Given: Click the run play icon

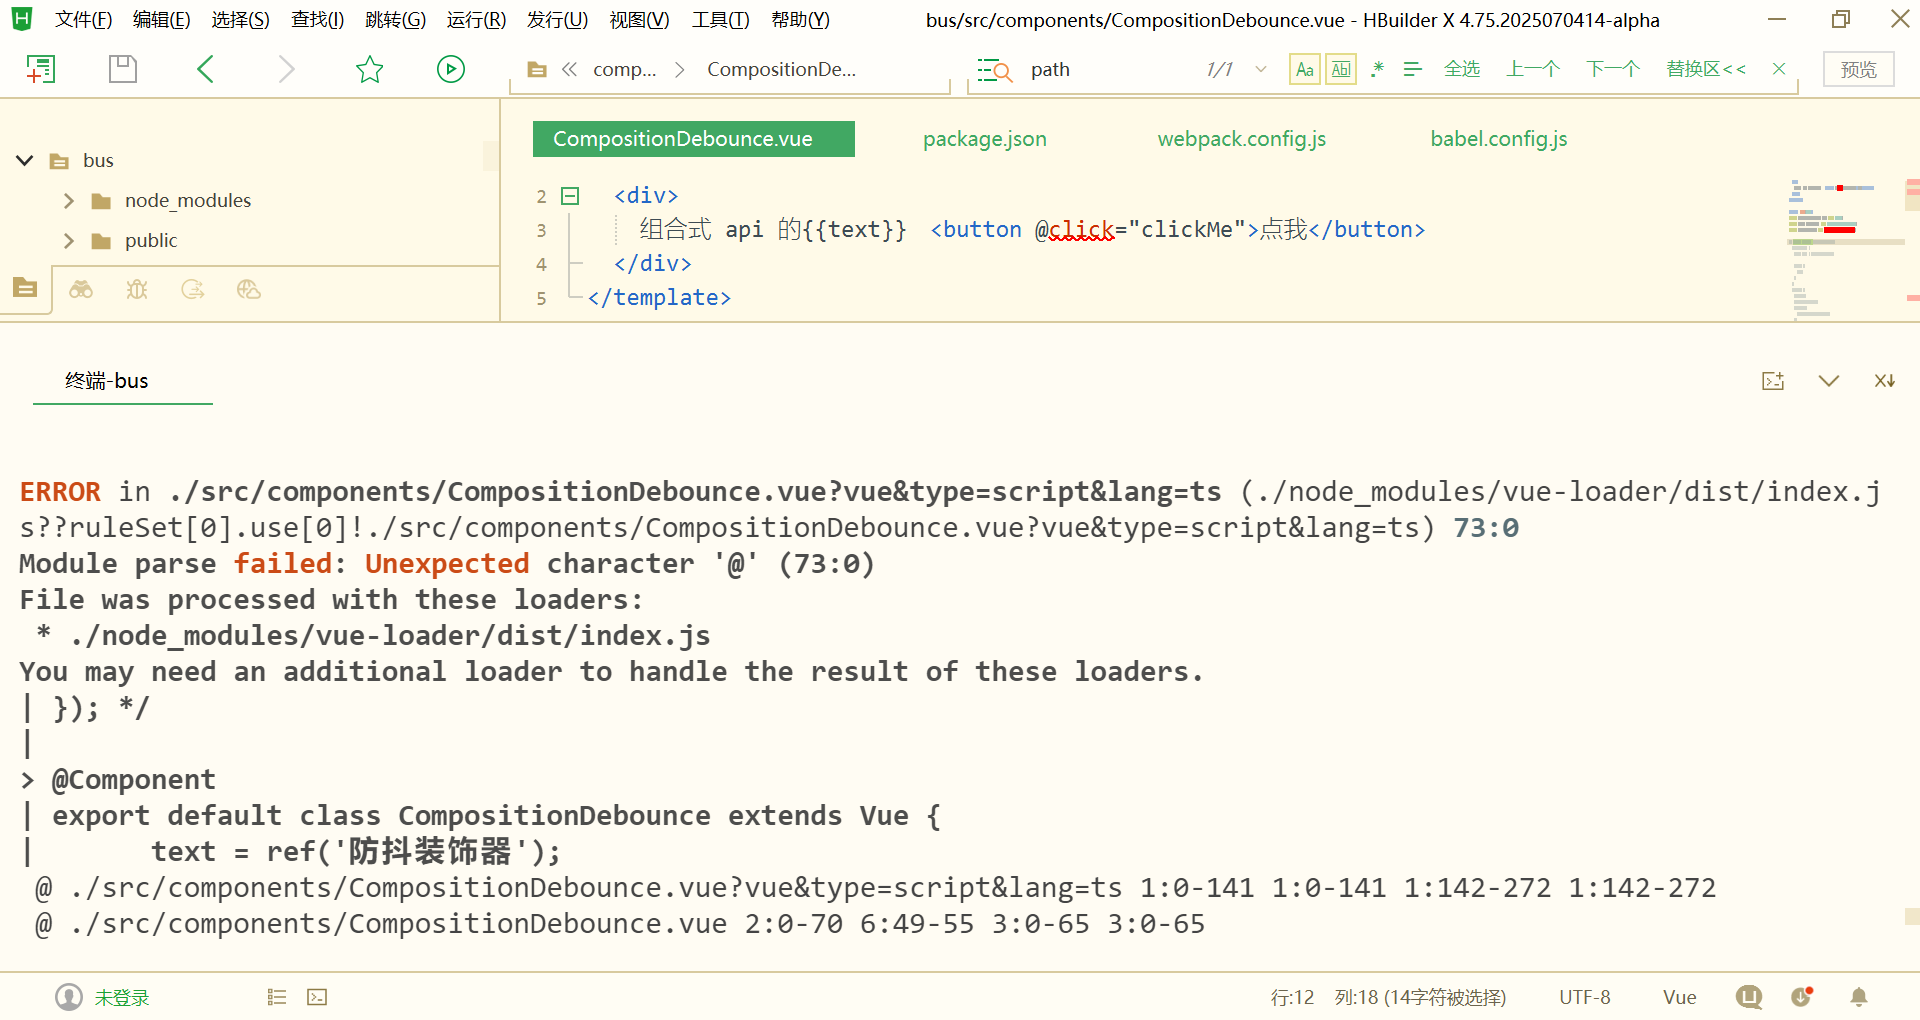Looking at the screenshot, I should [x=451, y=69].
